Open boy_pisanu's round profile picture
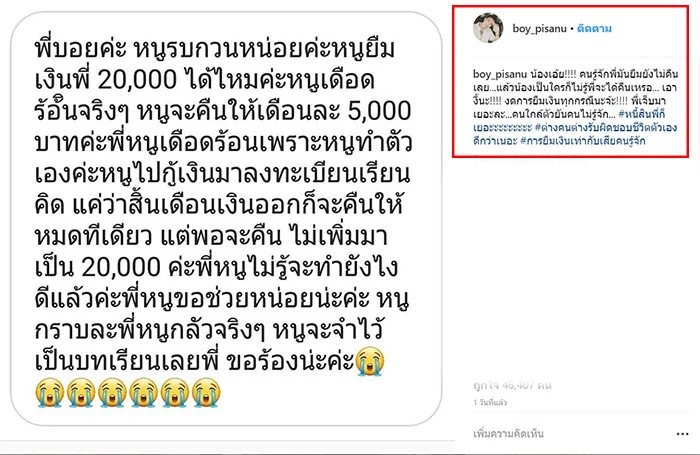Viewport: 700px width, 455px height. (x=488, y=28)
